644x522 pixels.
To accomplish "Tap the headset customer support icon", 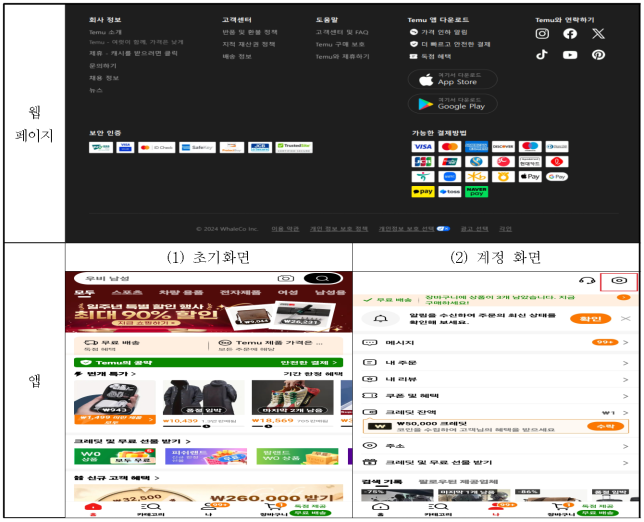I will pyautogui.click(x=587, y=281).
